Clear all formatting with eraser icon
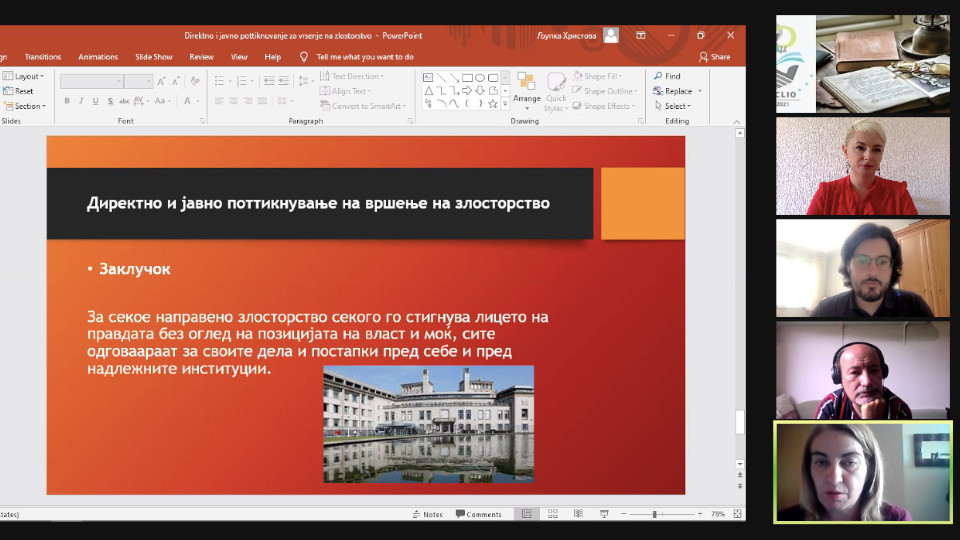 pos(195,81)
